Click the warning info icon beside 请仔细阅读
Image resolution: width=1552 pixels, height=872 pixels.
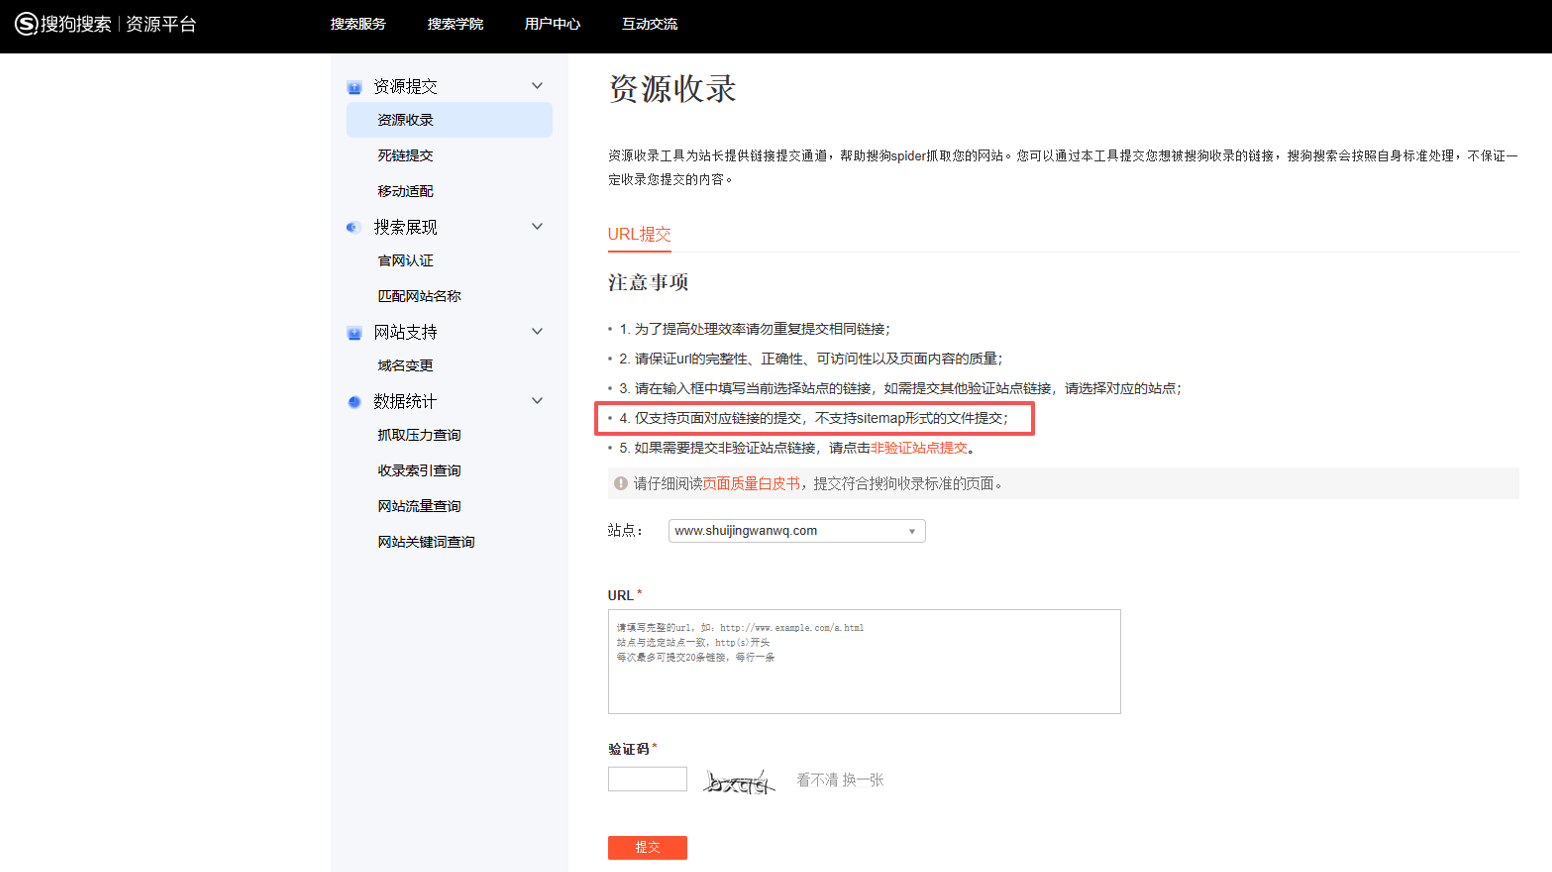pos(621,483)
